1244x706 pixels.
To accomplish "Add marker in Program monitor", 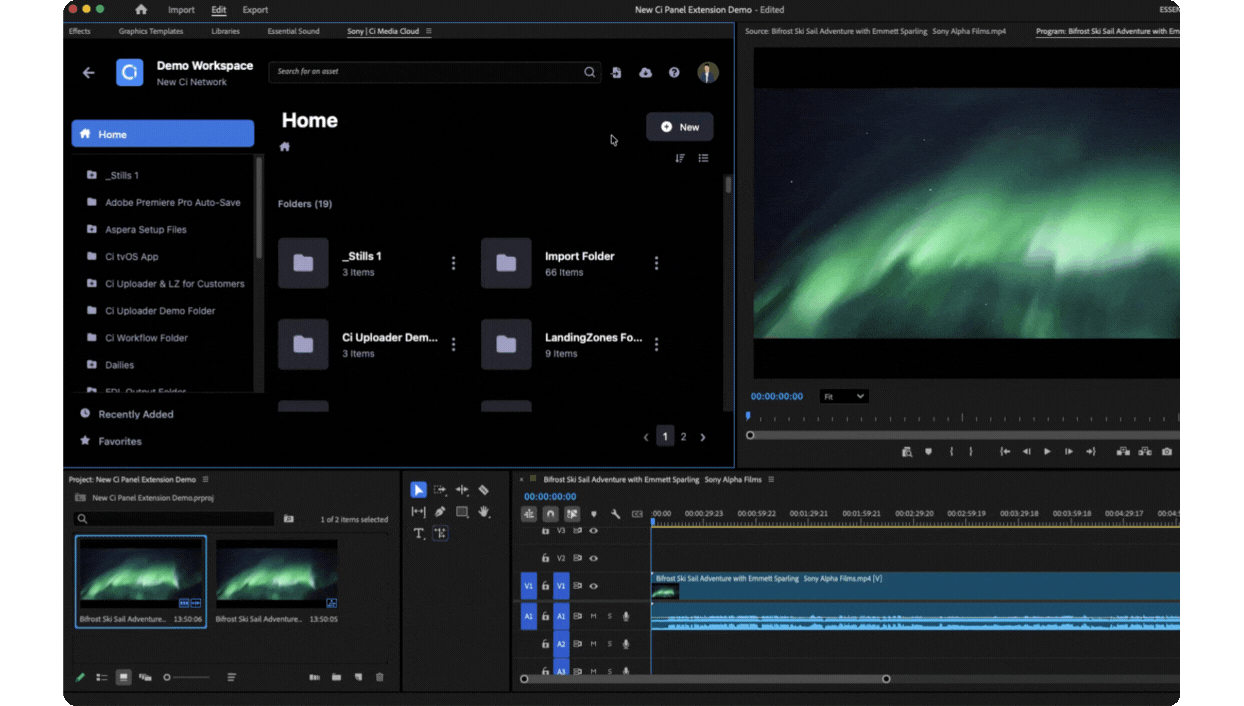I will tap(929, 452).
